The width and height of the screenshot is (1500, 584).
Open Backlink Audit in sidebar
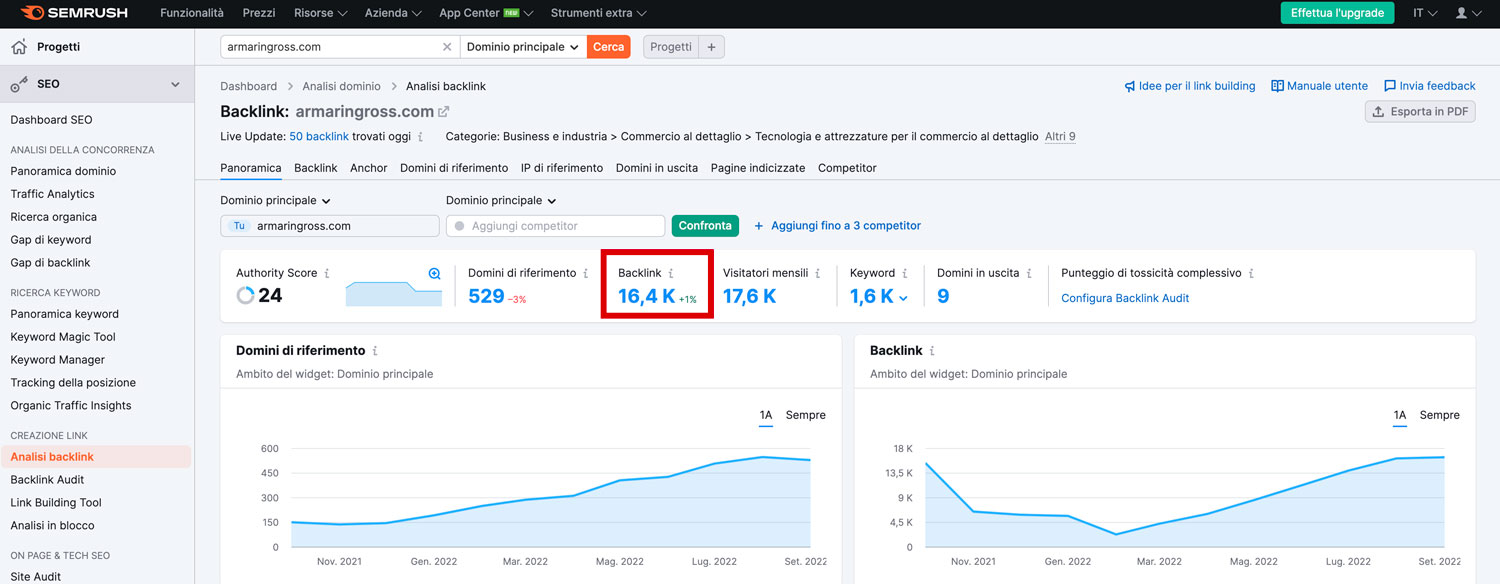47,480
